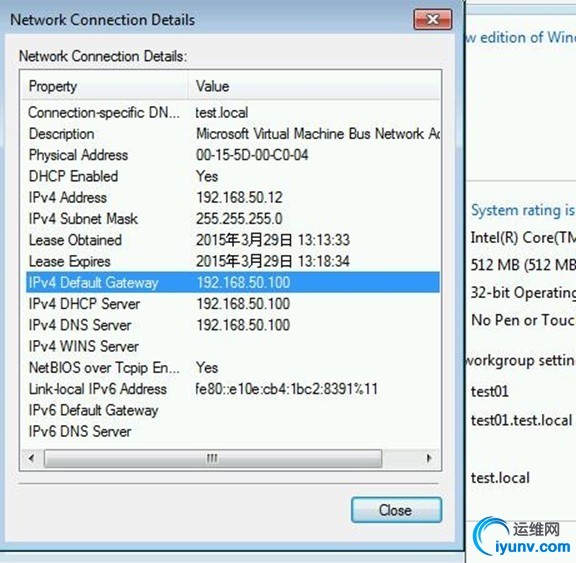Select the DHCP Enabled row

point(233,176)
